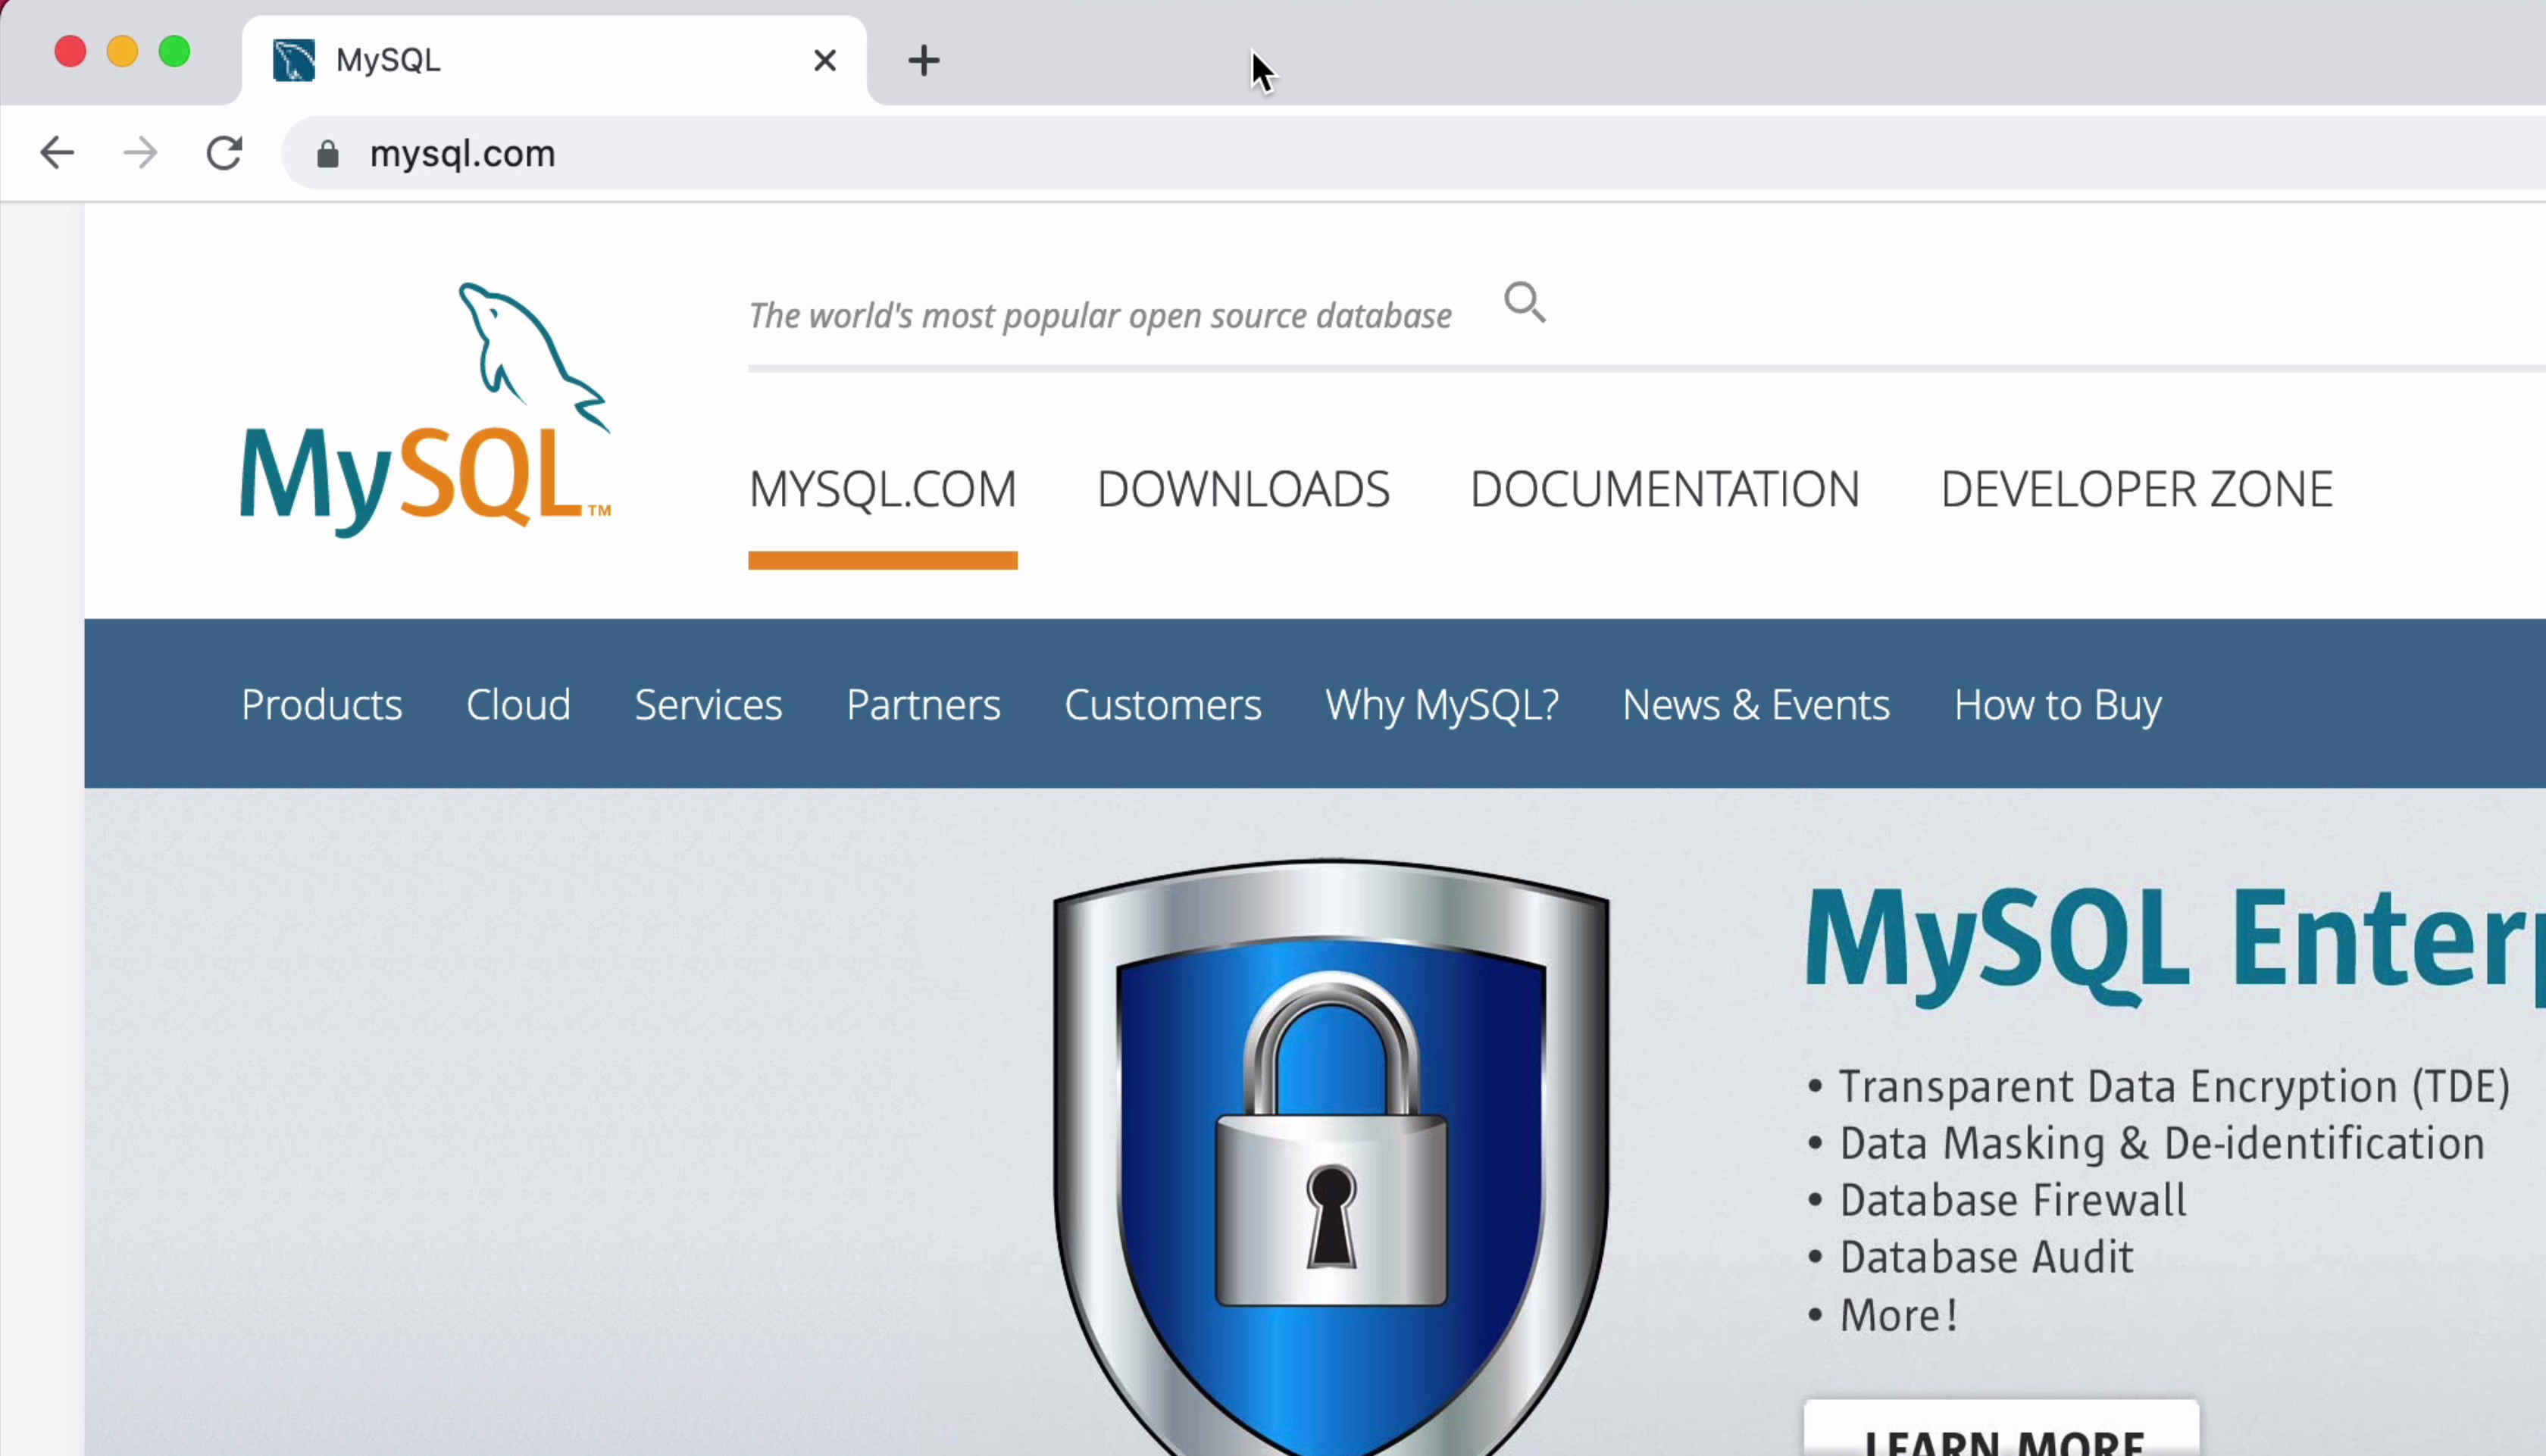
Task: Click the Services navigation link
Action: click(x=708, y=705)
